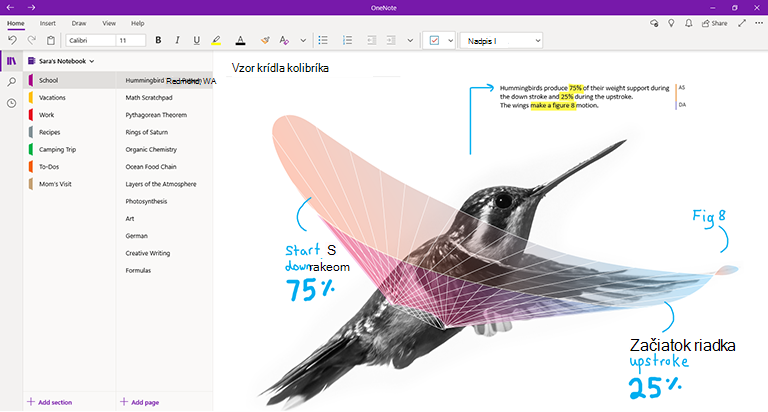This screenshot has width=768, height=412.
Task: Open the View tab
Action: [x=109, y=23]
